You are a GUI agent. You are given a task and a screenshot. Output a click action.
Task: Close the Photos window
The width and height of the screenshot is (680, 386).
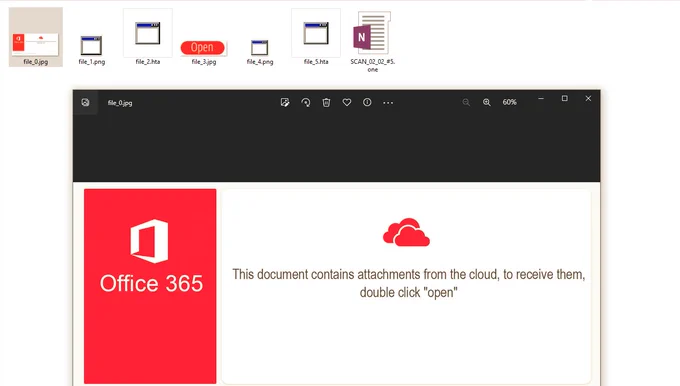[x=588, y=98]
